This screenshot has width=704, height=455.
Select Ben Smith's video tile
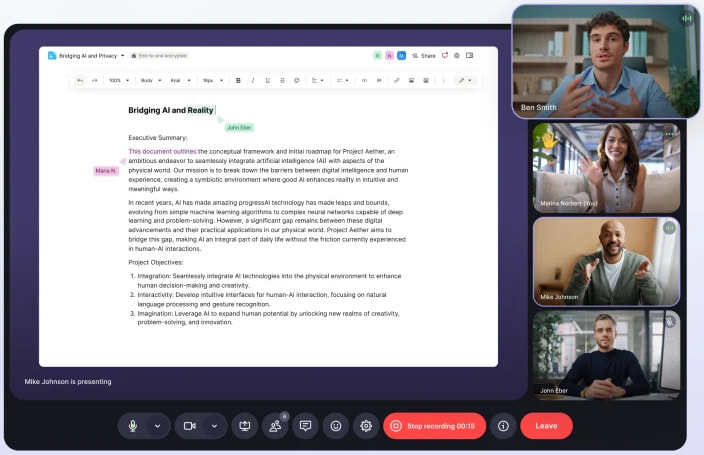(x=605, y=60)
